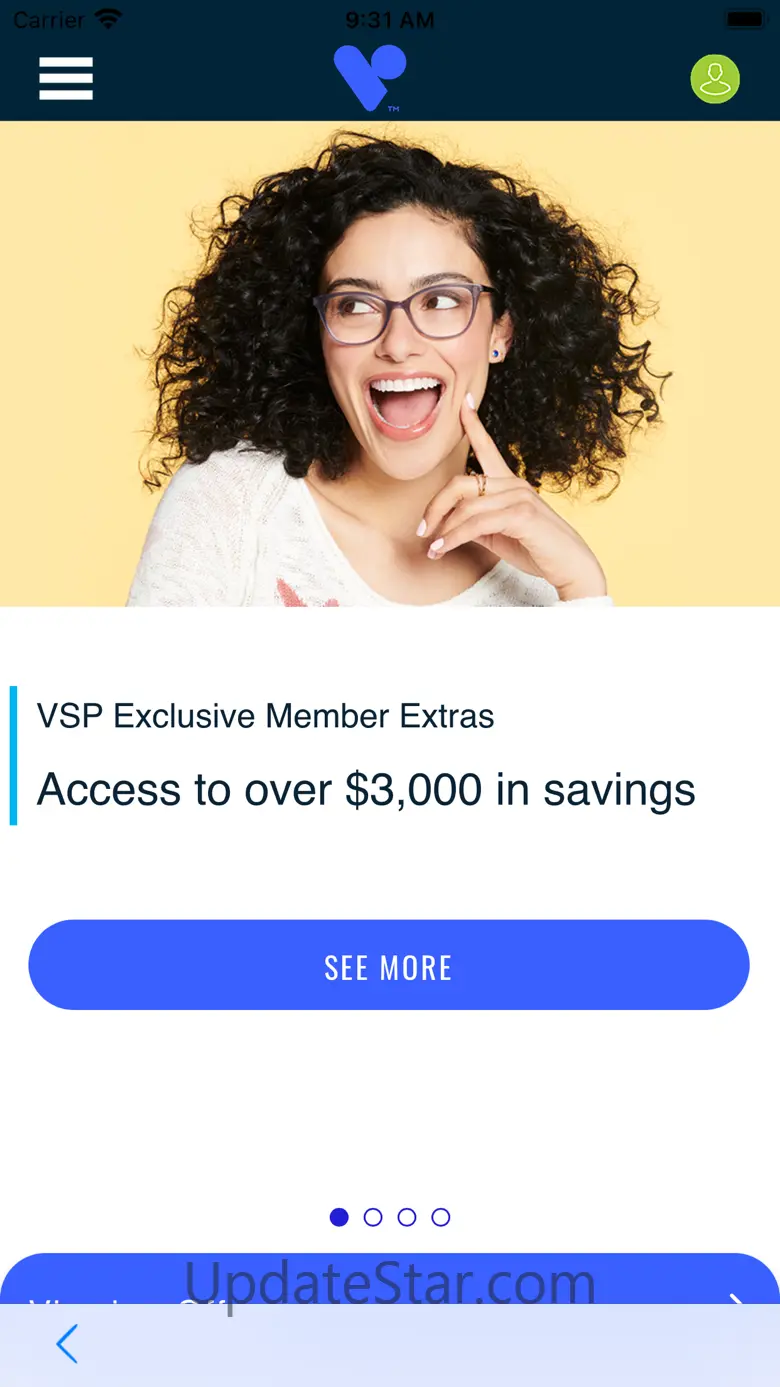Tap the Access to over $3,000 in savings headline
The image size is (780, 1387).
[x=366, y=790]
